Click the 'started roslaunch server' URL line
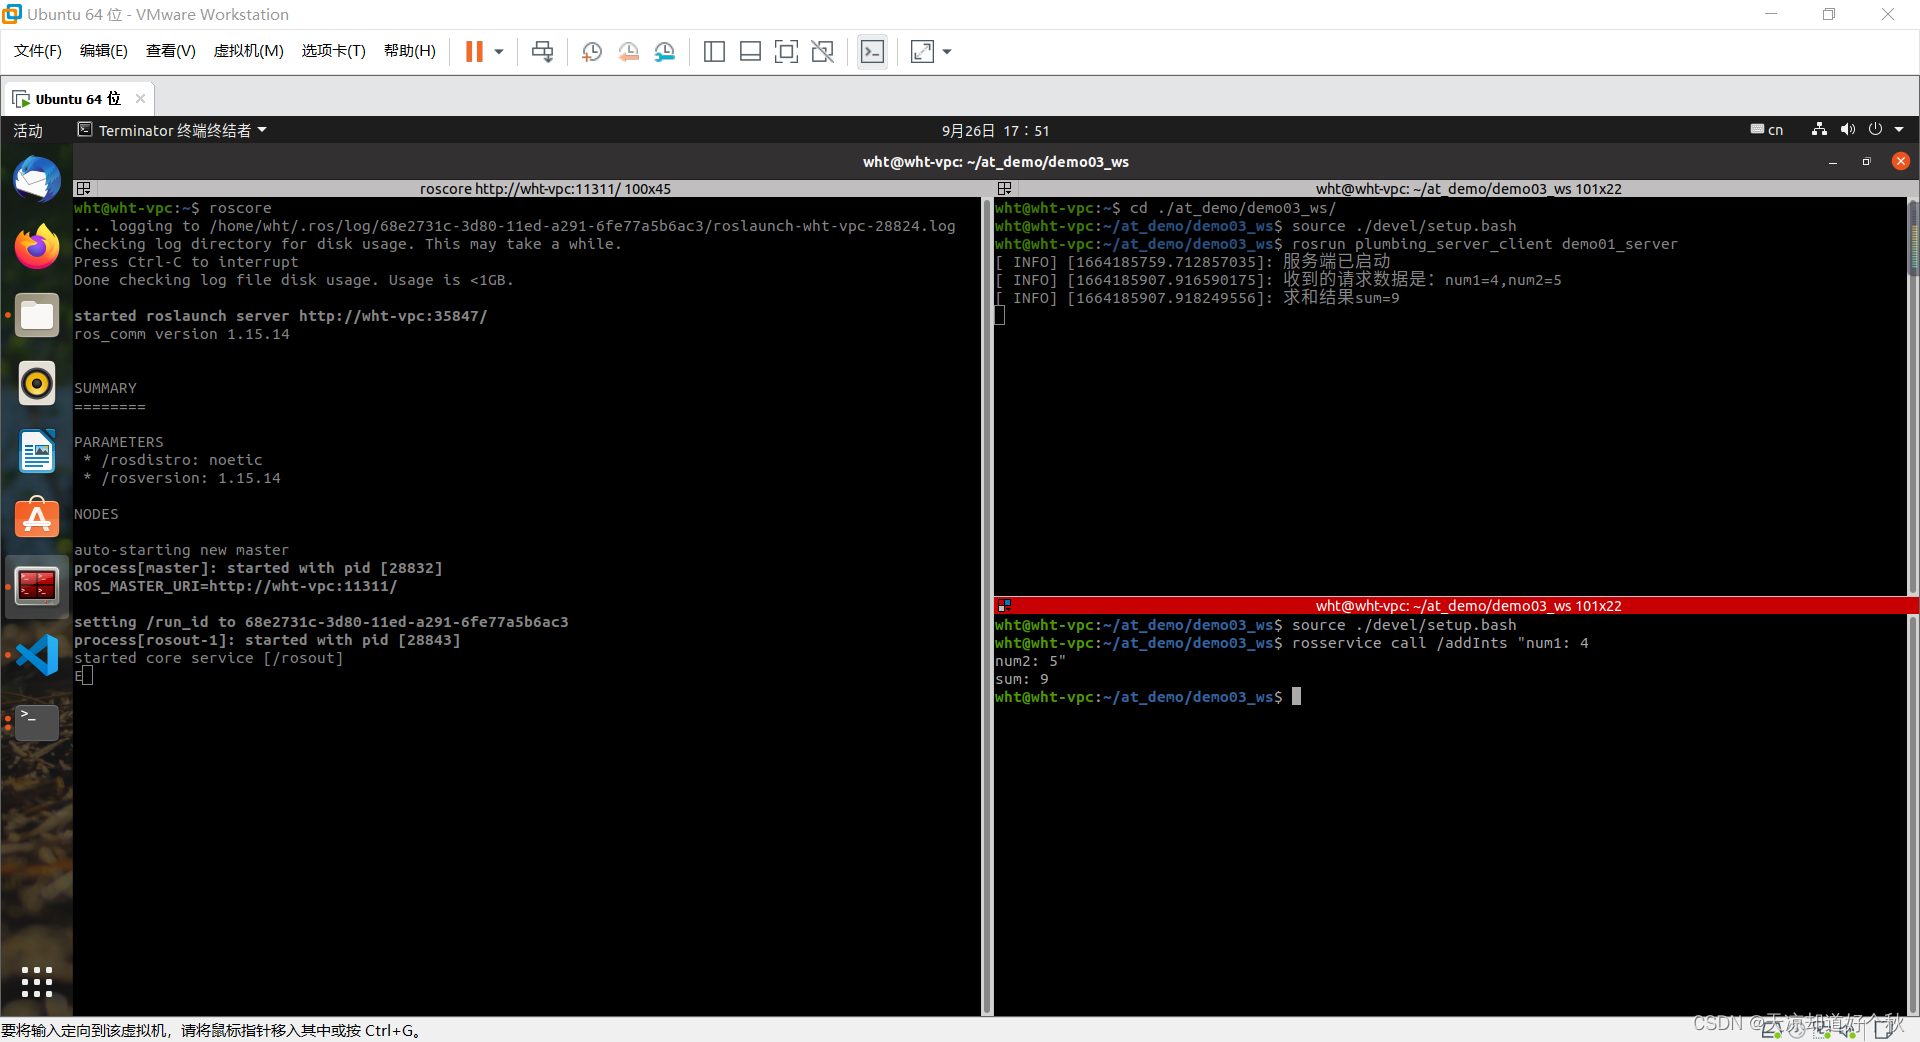The image size is (1920, 1042). point(281,316)
